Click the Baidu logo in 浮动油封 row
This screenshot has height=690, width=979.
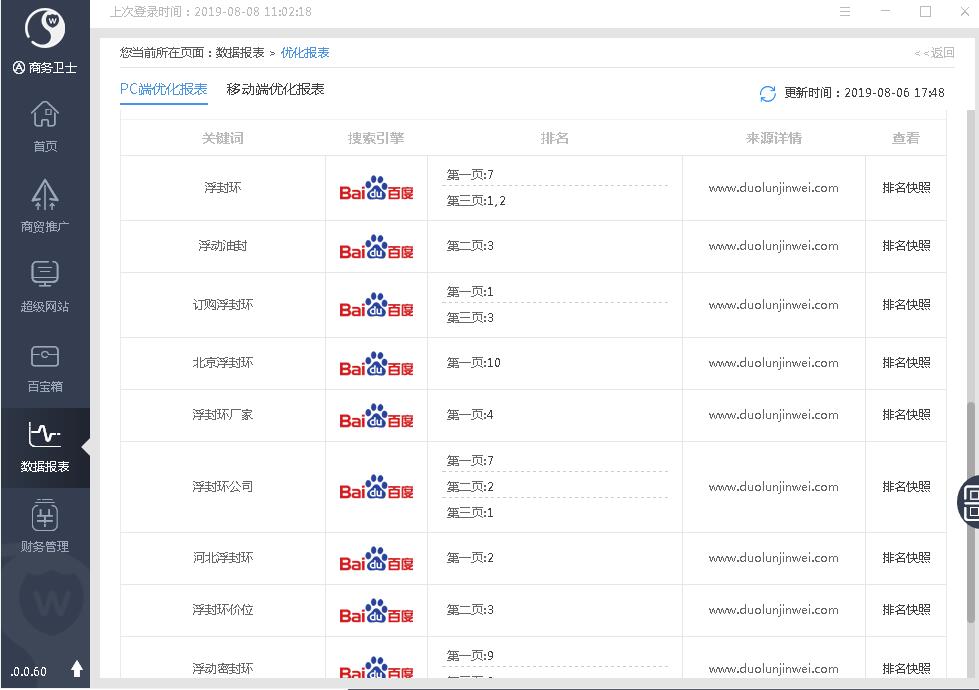tap(376, 247)
